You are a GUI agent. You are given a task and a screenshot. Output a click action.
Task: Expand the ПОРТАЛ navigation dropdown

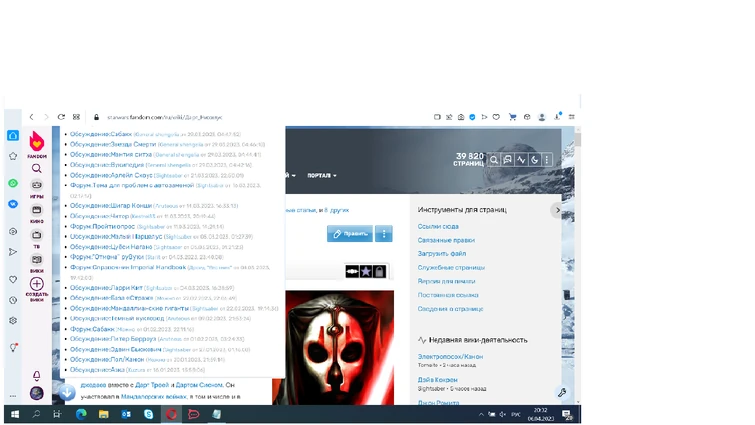[322, 175]
